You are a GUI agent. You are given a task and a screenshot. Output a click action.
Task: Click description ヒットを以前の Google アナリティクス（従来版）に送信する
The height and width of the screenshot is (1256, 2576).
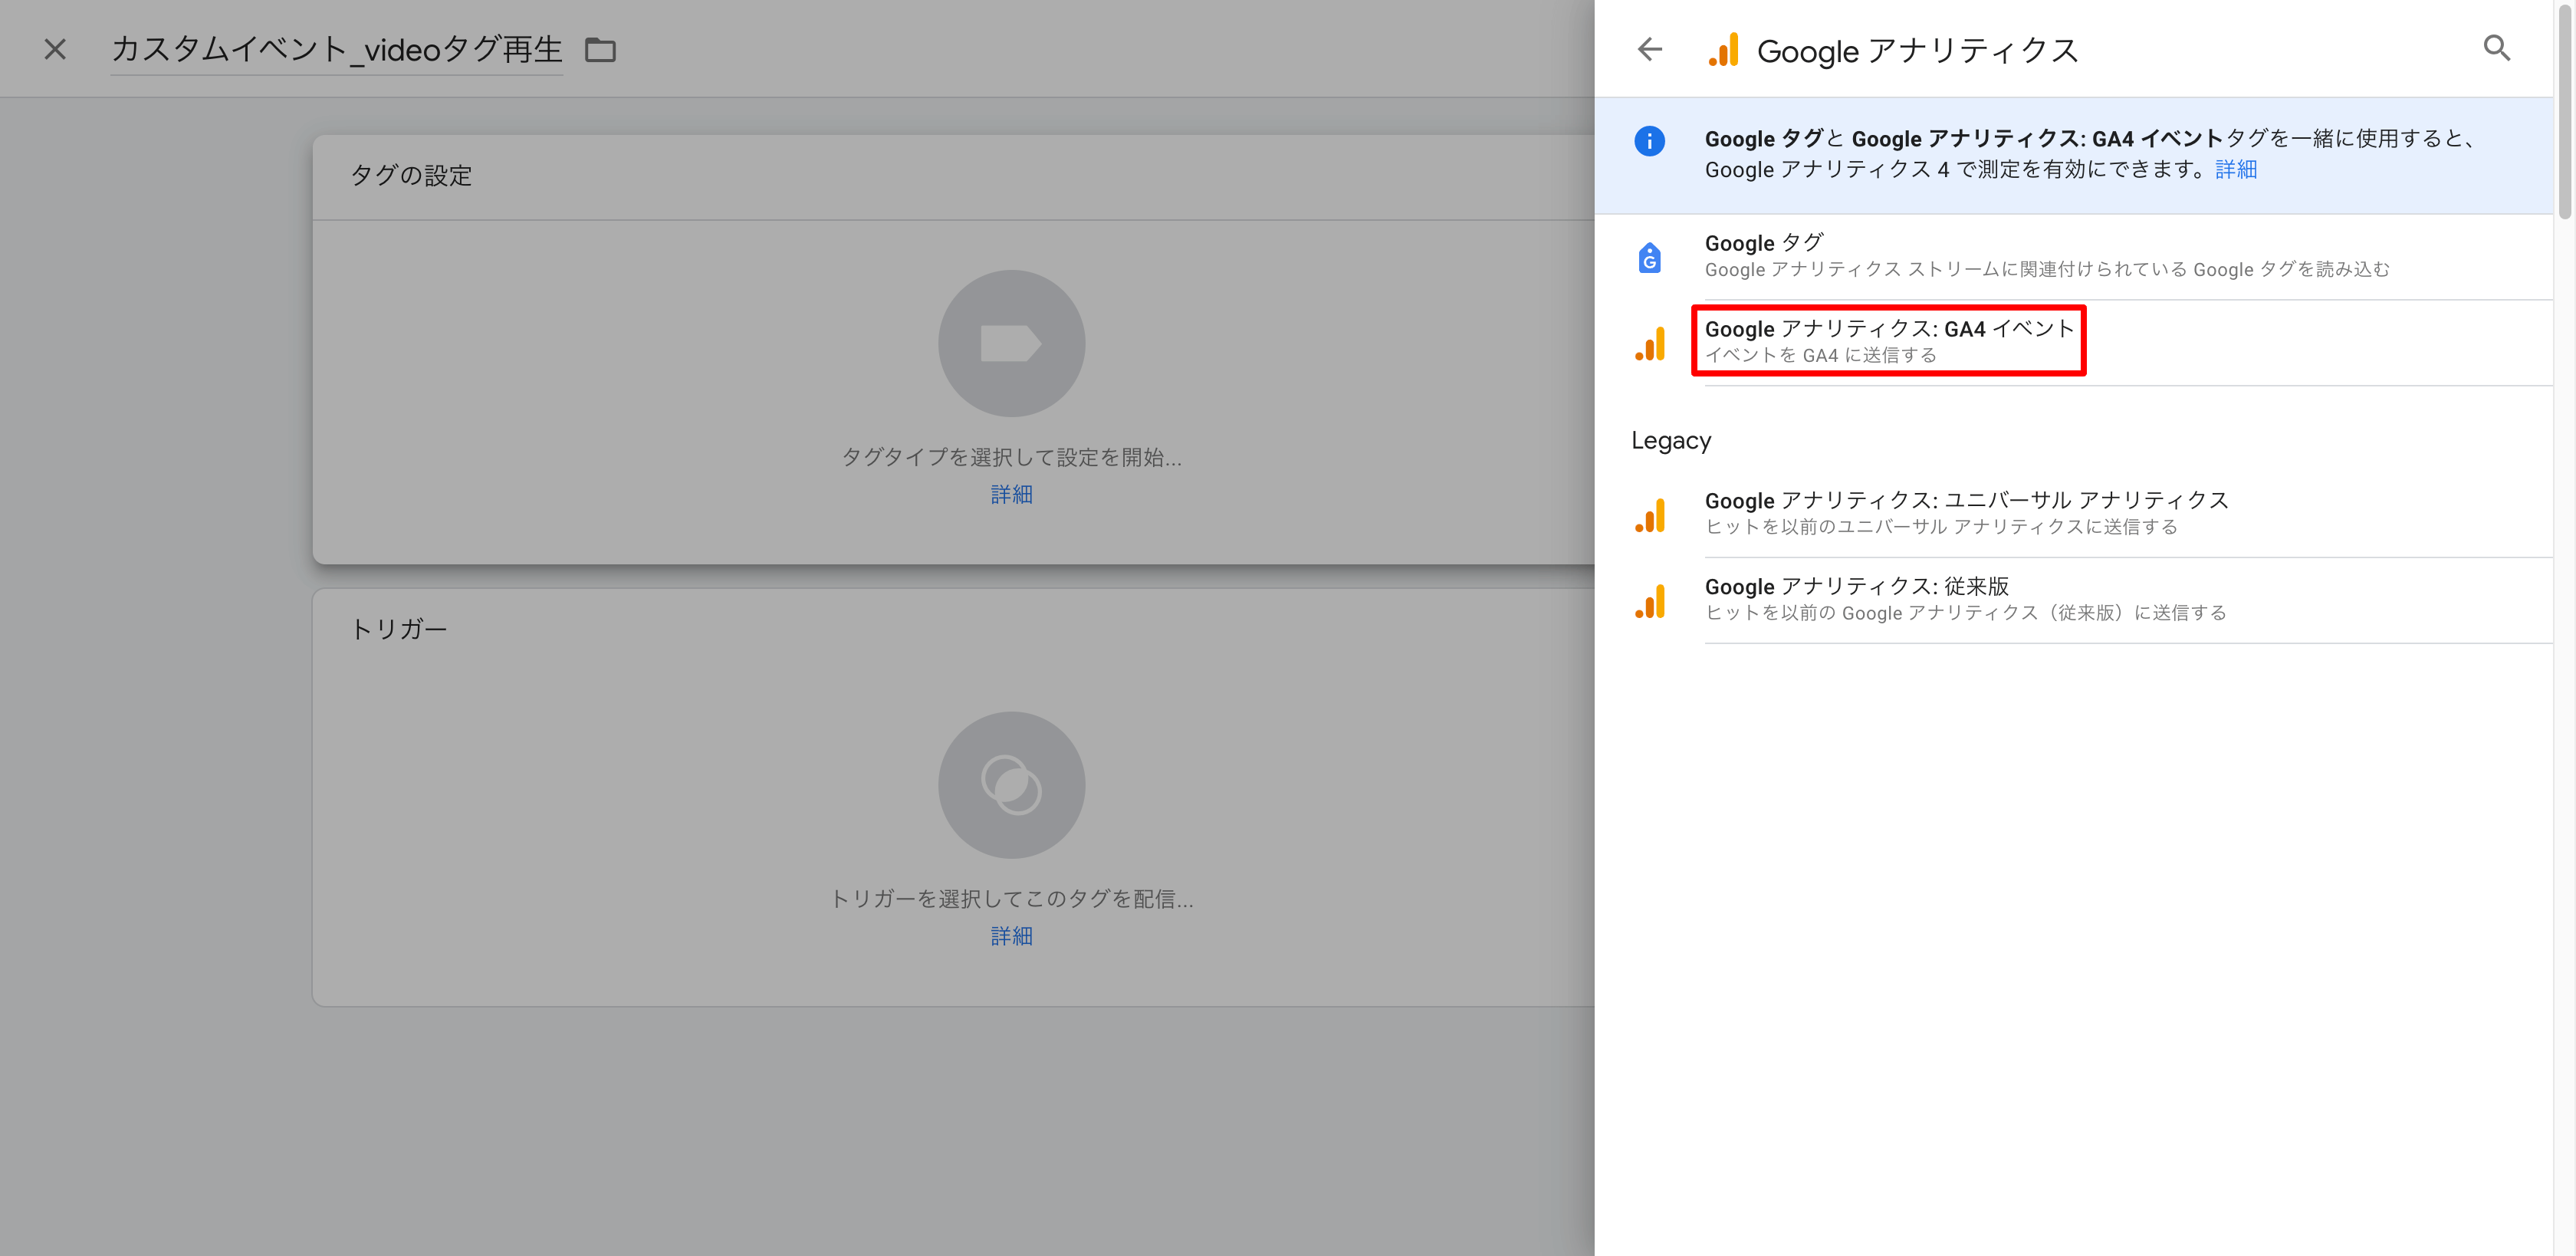pos(1966,612)
